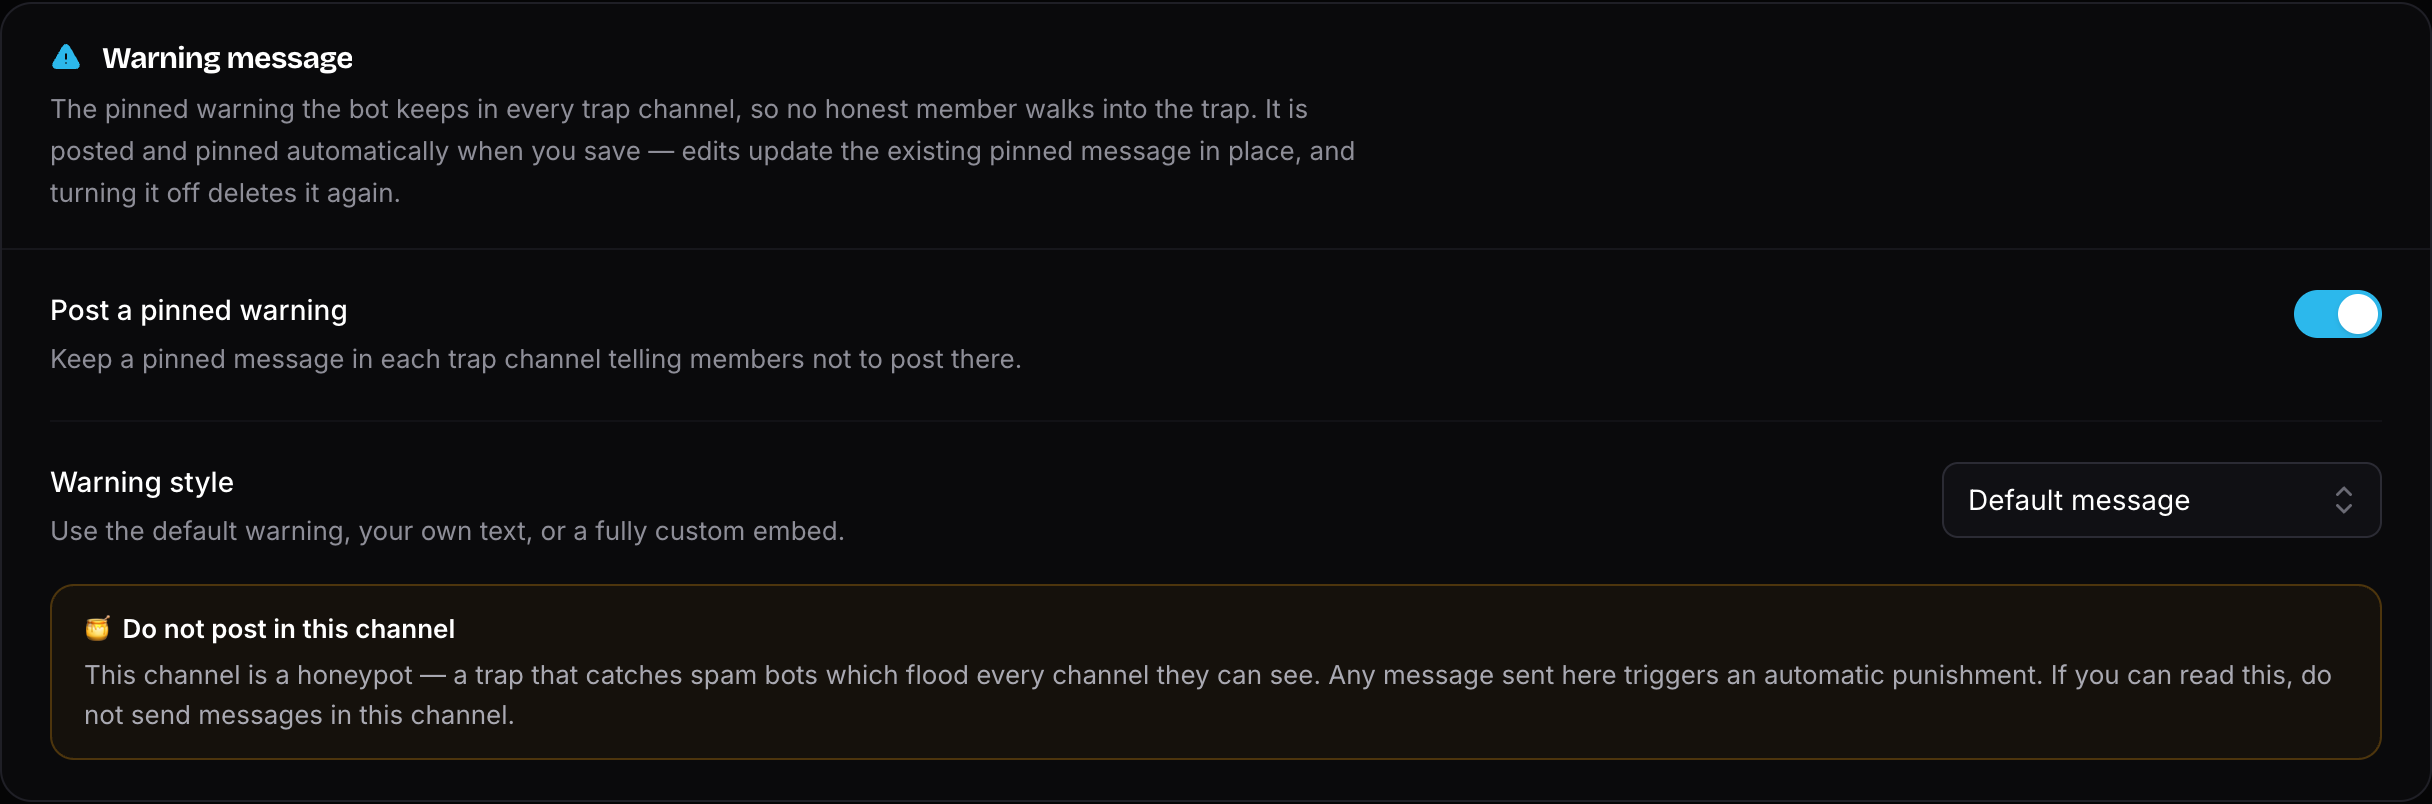Click the amber-bordered warning preview box
The height and width of the screenshot is (804, 2432).
click(1216, 672)
